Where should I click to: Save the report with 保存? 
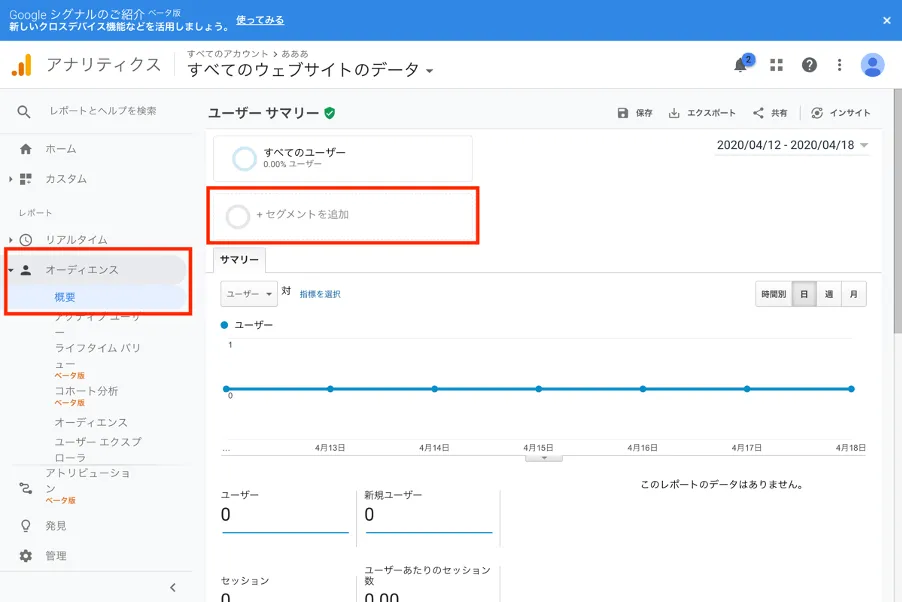point(635,113)
